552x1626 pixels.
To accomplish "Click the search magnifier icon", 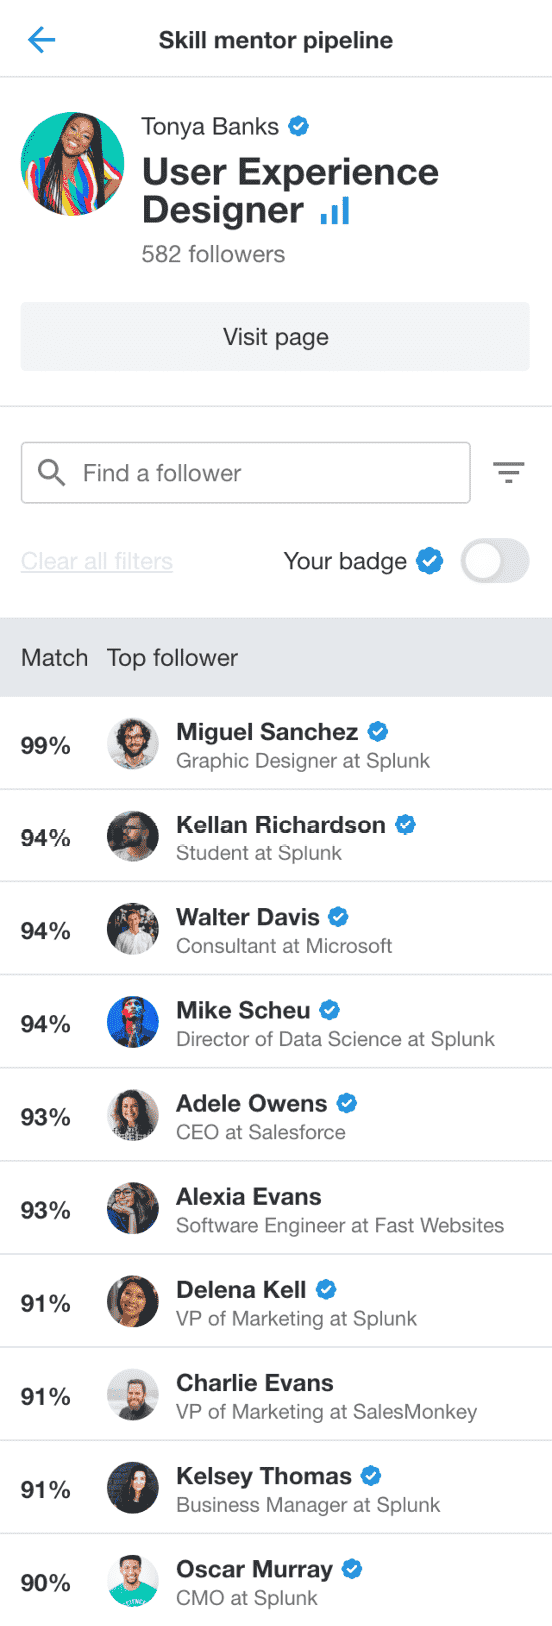I will tap(51, 472).
